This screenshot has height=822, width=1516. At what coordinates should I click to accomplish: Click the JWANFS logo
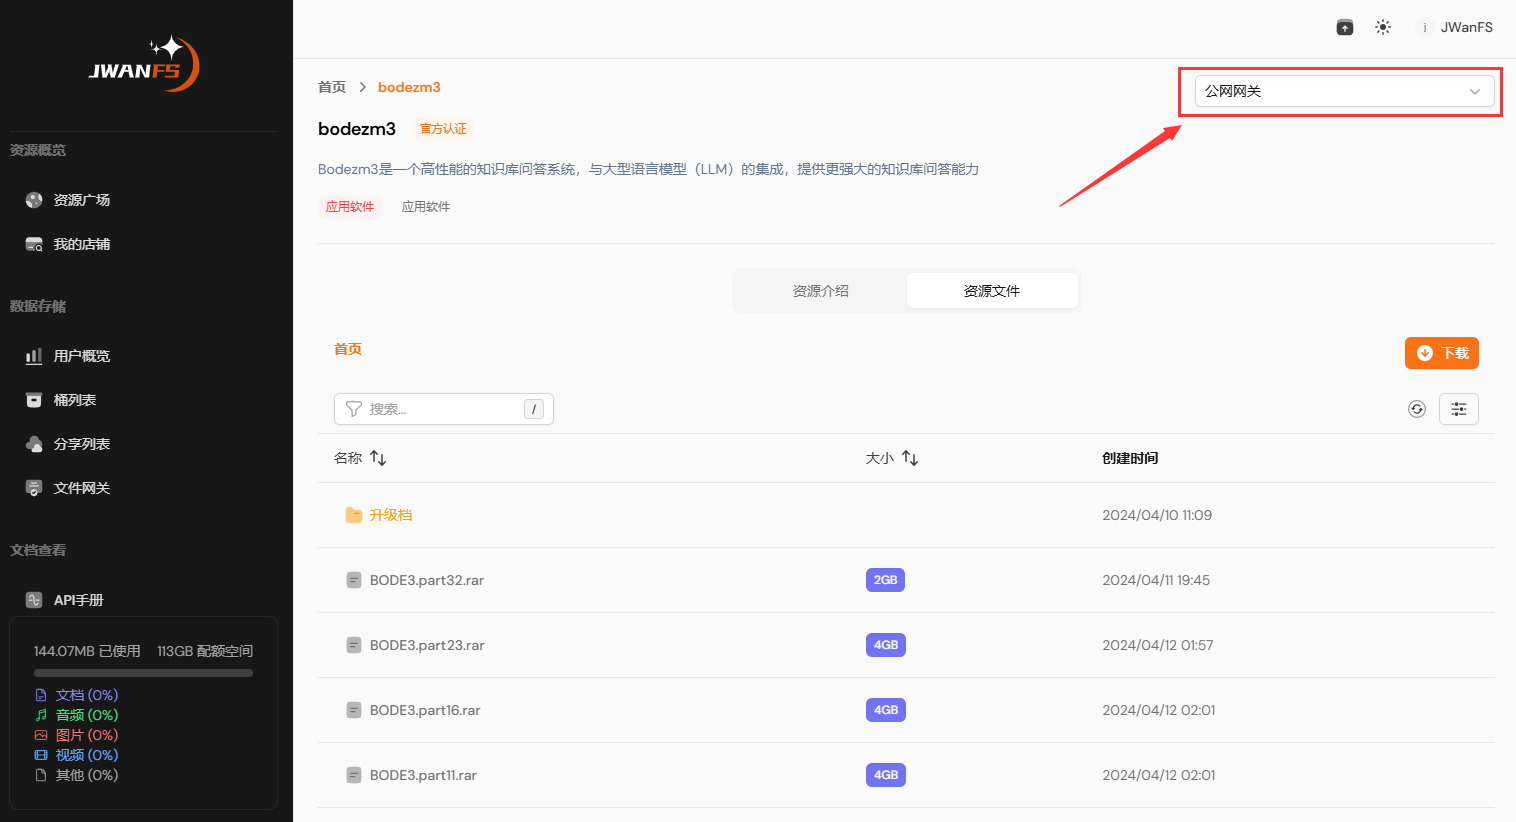(x=145, y=64)
